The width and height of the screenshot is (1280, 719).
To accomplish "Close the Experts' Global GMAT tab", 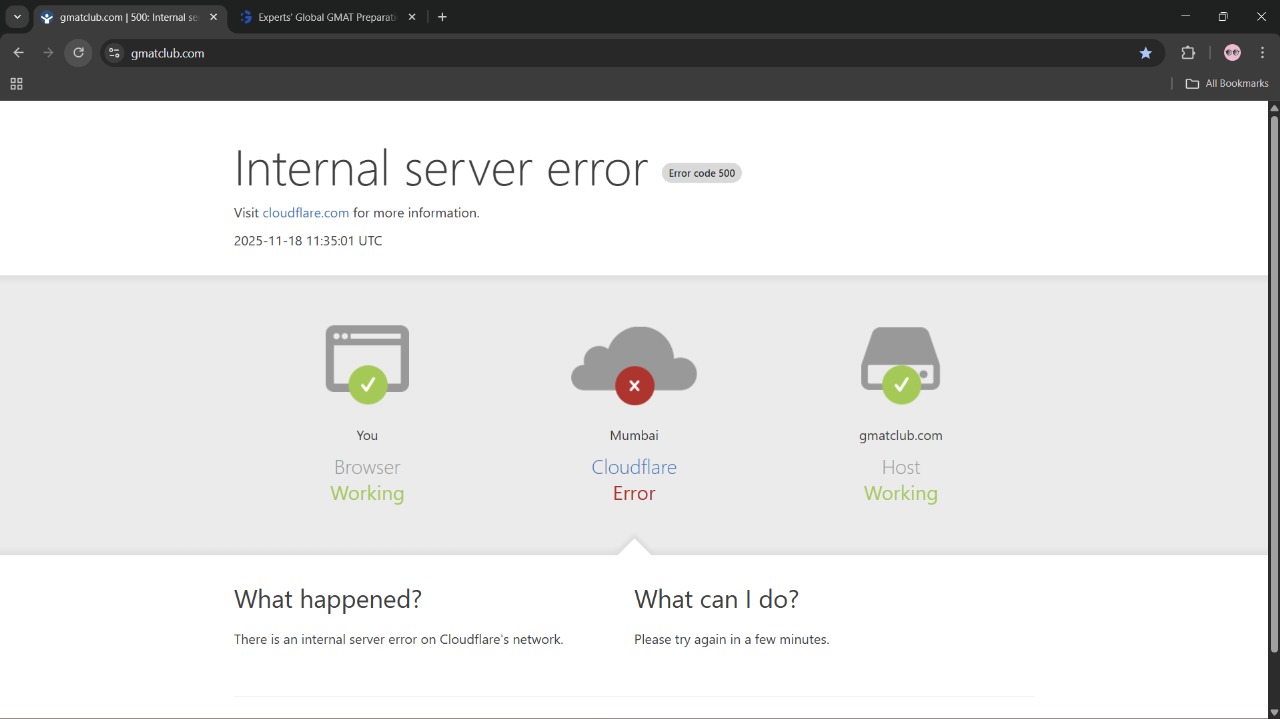I will pos(412,17).
